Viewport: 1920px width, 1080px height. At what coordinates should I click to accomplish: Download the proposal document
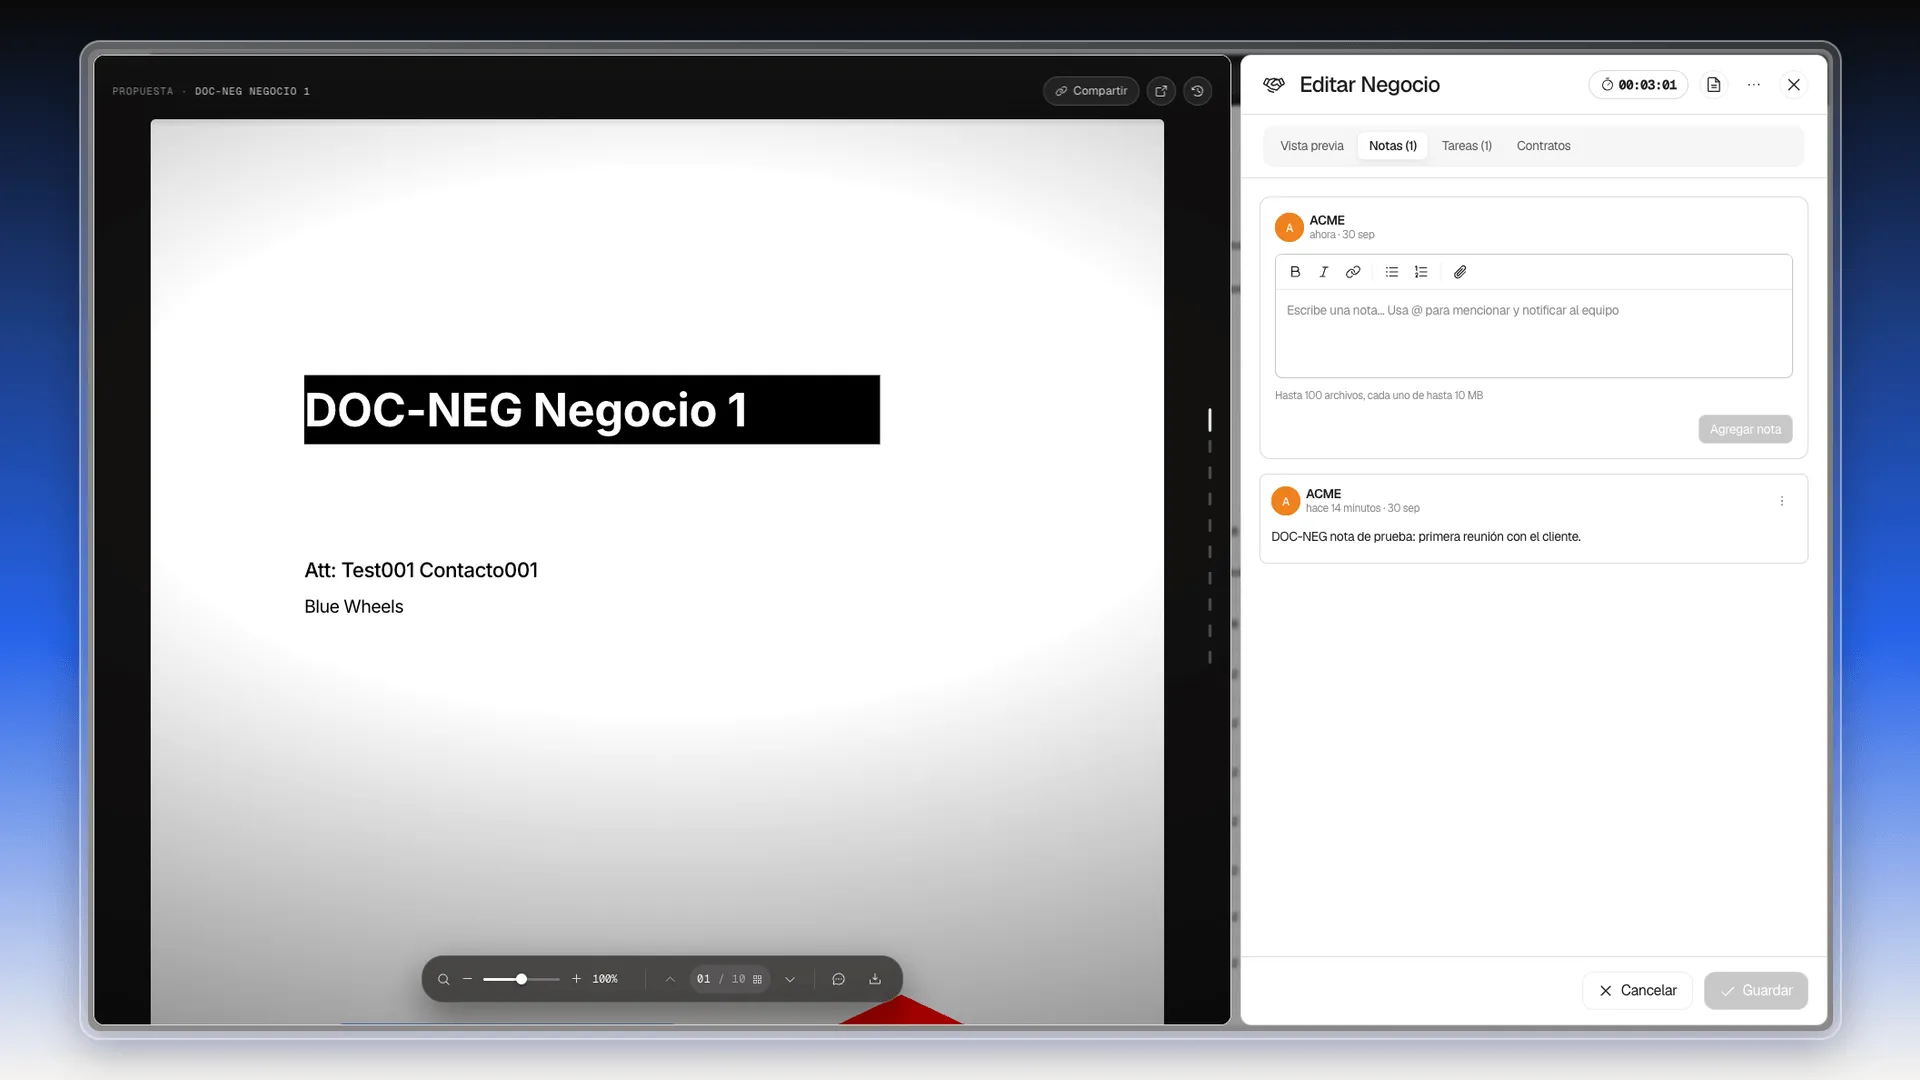[x=875, y=979]
